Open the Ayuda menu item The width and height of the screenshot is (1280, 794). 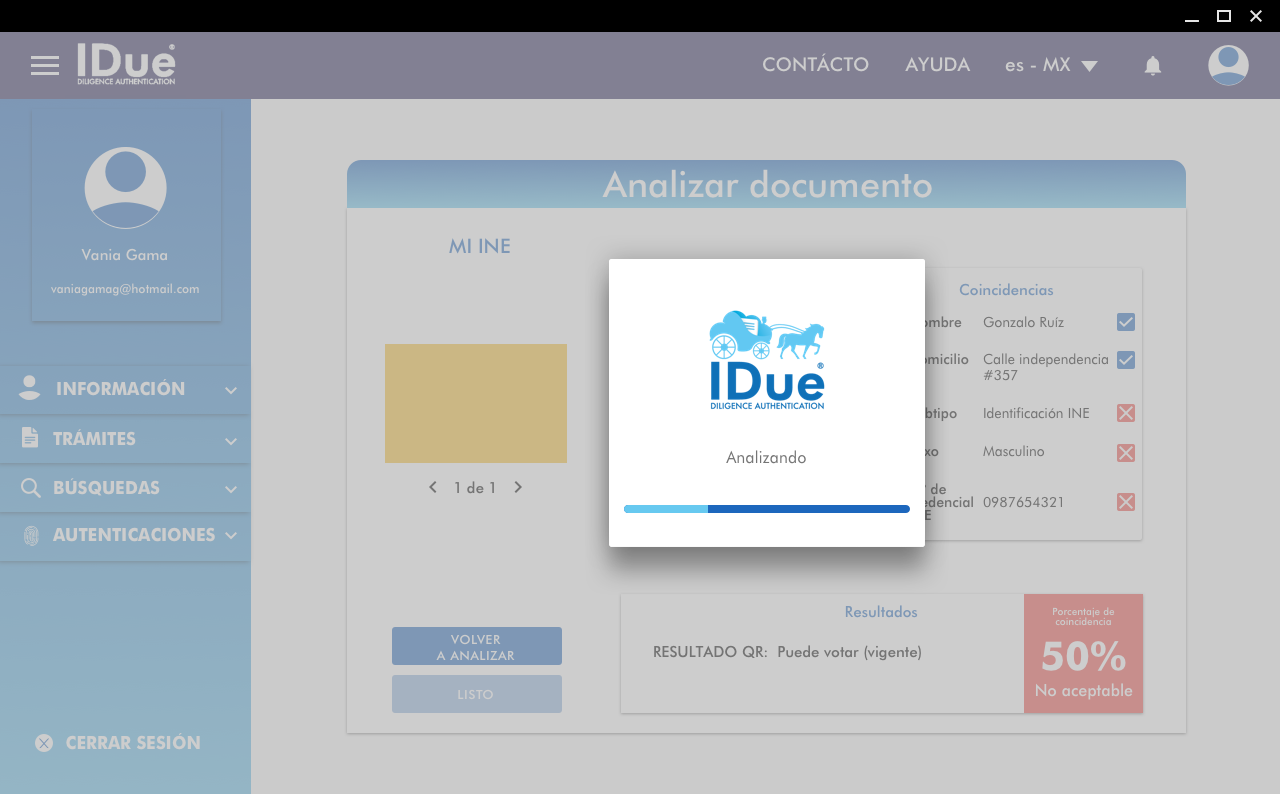[937, 65]
